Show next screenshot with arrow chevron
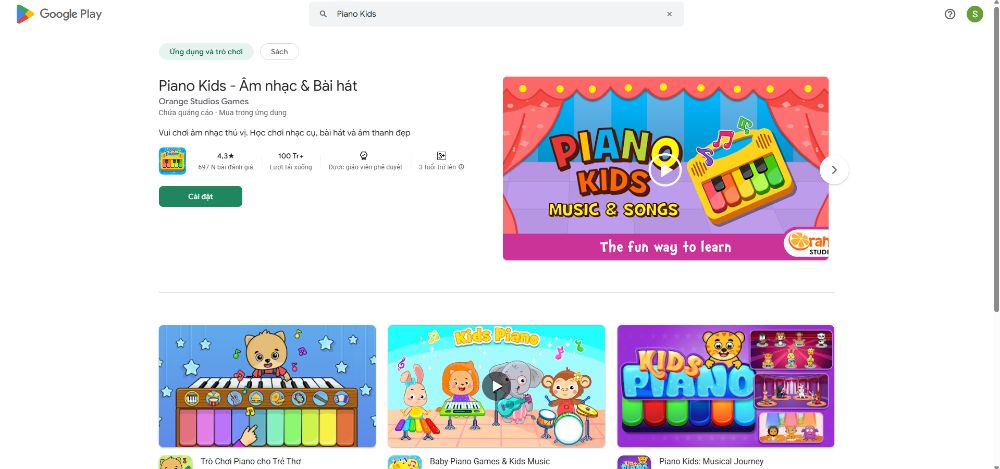The width and height of the screenshot is (1000, 469). [x=834, y=170]
